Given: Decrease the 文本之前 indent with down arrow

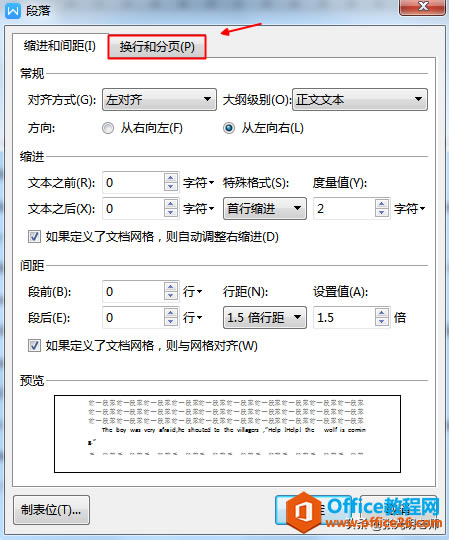Looking at the screenshot, I should (x=171, y=187).
